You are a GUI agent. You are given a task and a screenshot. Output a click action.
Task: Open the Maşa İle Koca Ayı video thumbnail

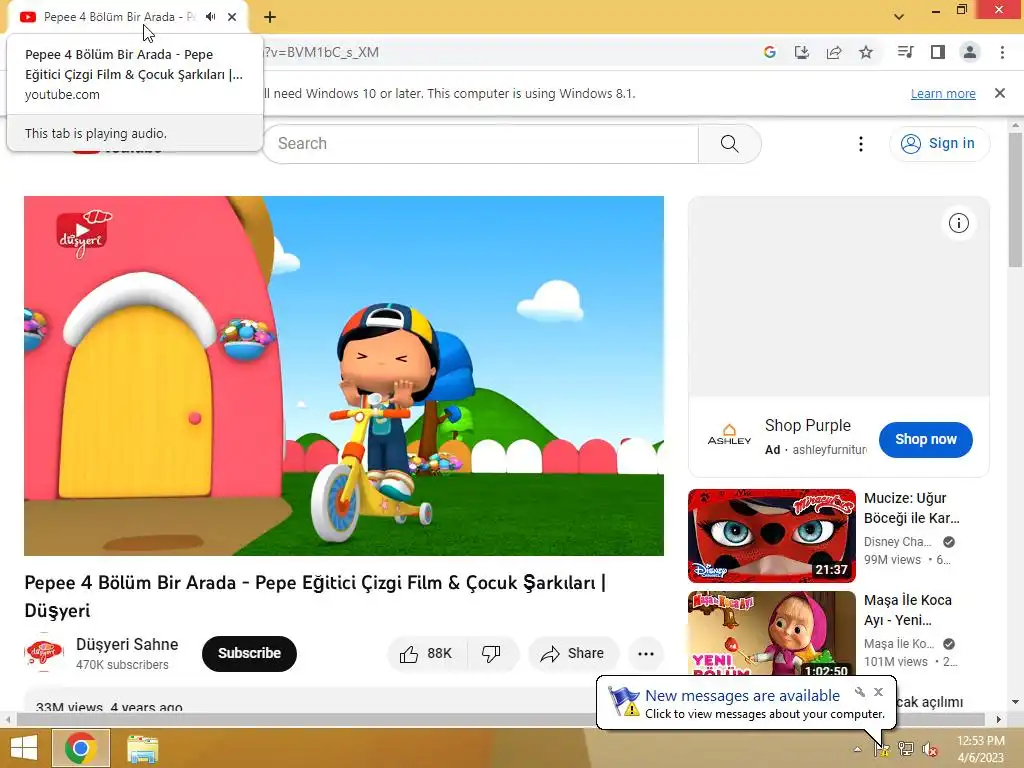tap(772, 633)
